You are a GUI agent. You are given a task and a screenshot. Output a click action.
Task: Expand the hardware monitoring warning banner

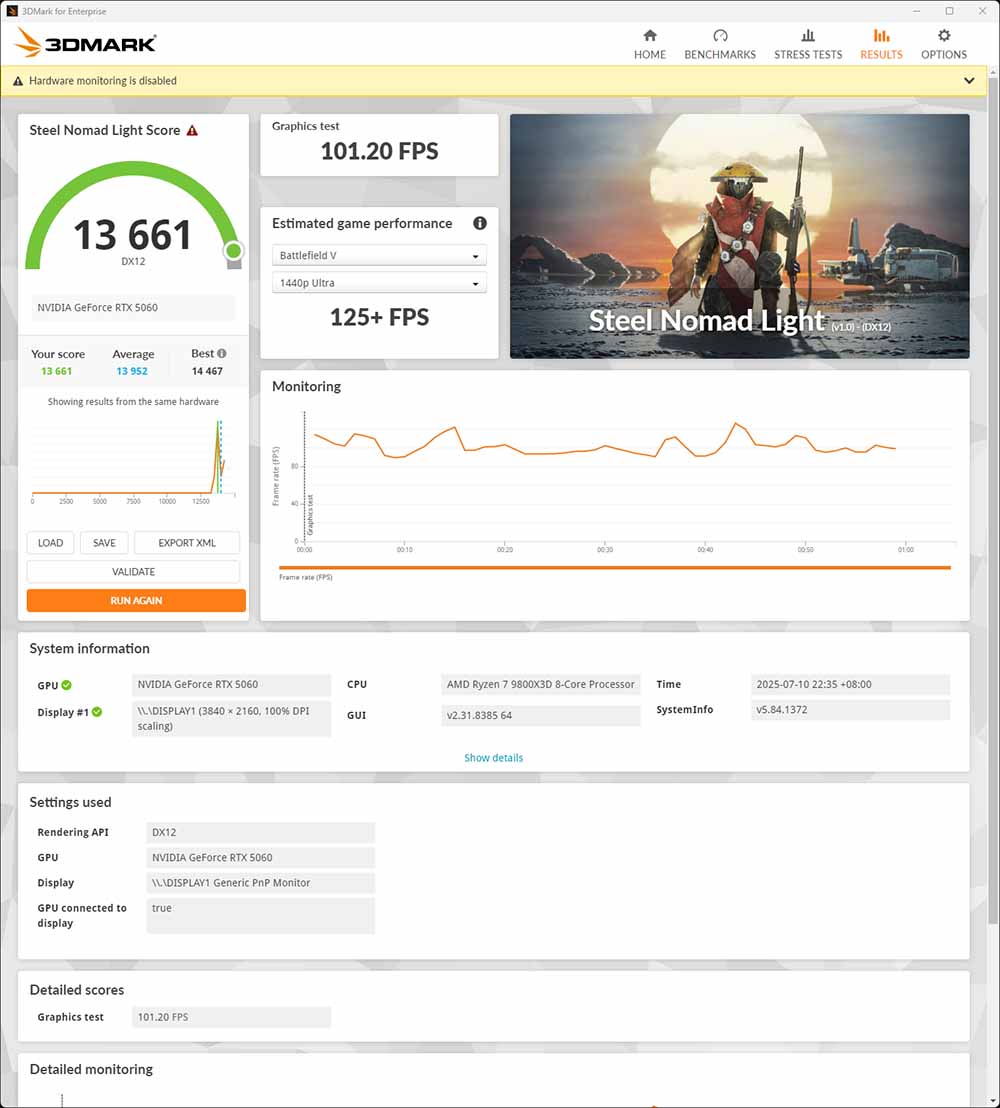pyautogui.click(x=969, y=81)
